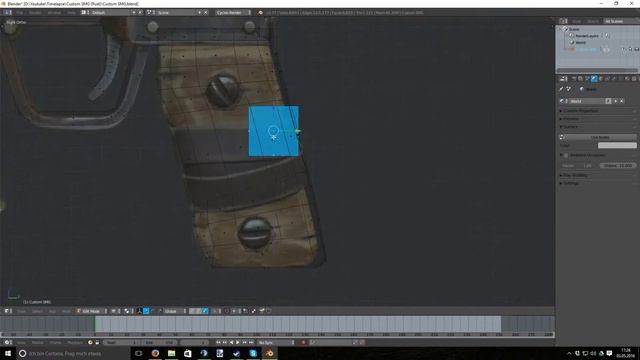Open the Global transform orientation dropdown
This screenshot has width=640, height=360.
pos(175,311)
